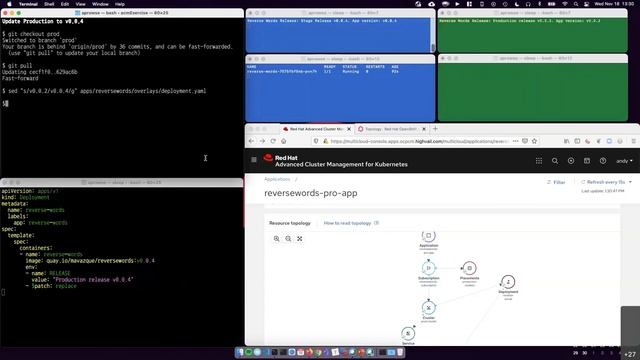The width and height of the screenshot is (640, 360).
Task: Click the create resource plus icon in header
Action: pos(571,161)
